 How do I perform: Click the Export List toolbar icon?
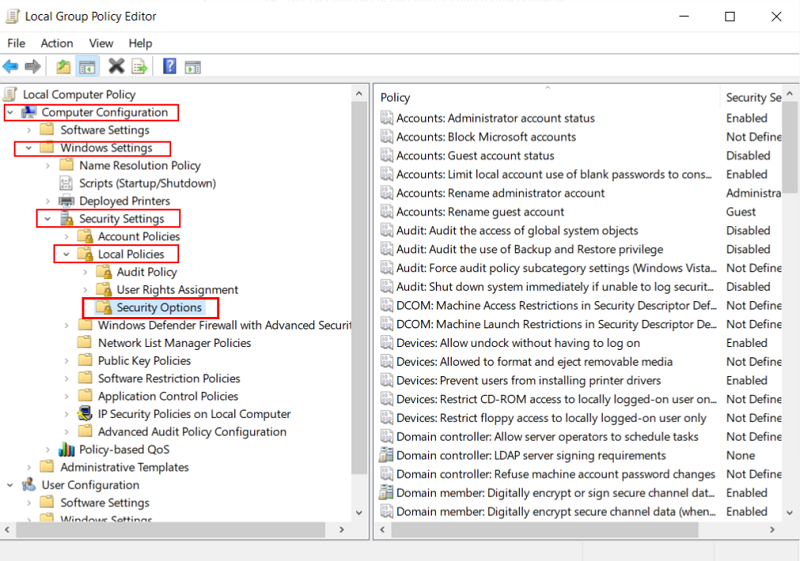tap(140, 67)
